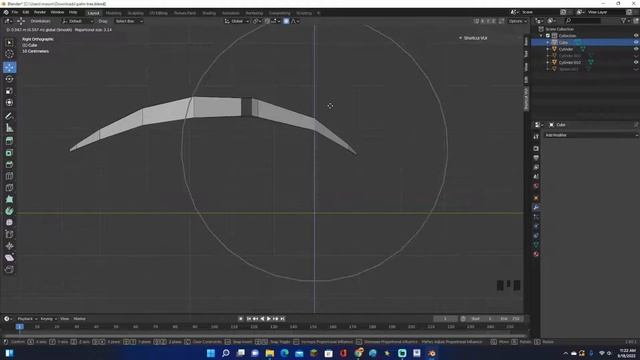Select the Edge Slide tool
The width and height of the screenshot is (640, 360).
pos(9,234)
